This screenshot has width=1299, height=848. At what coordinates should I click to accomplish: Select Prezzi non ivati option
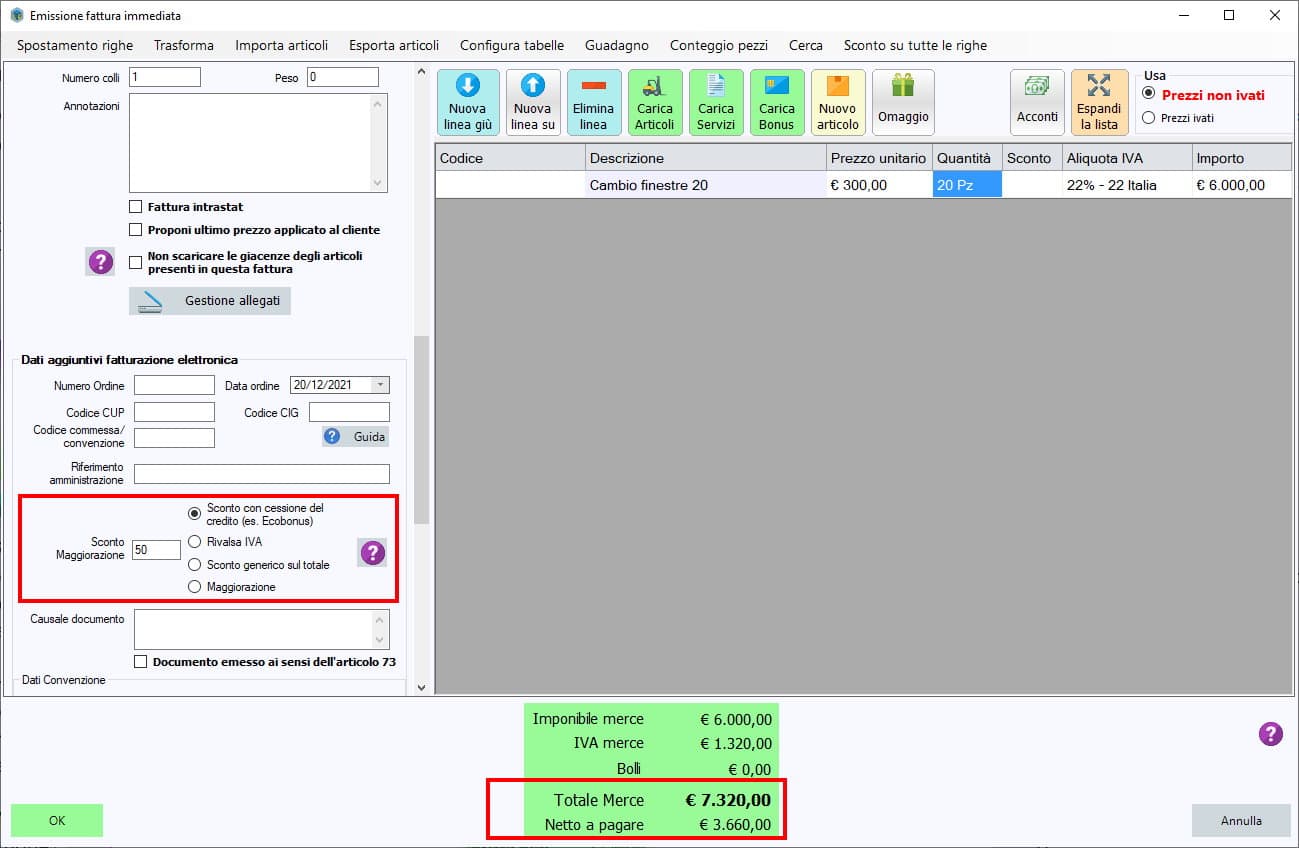click(1148, 94)
